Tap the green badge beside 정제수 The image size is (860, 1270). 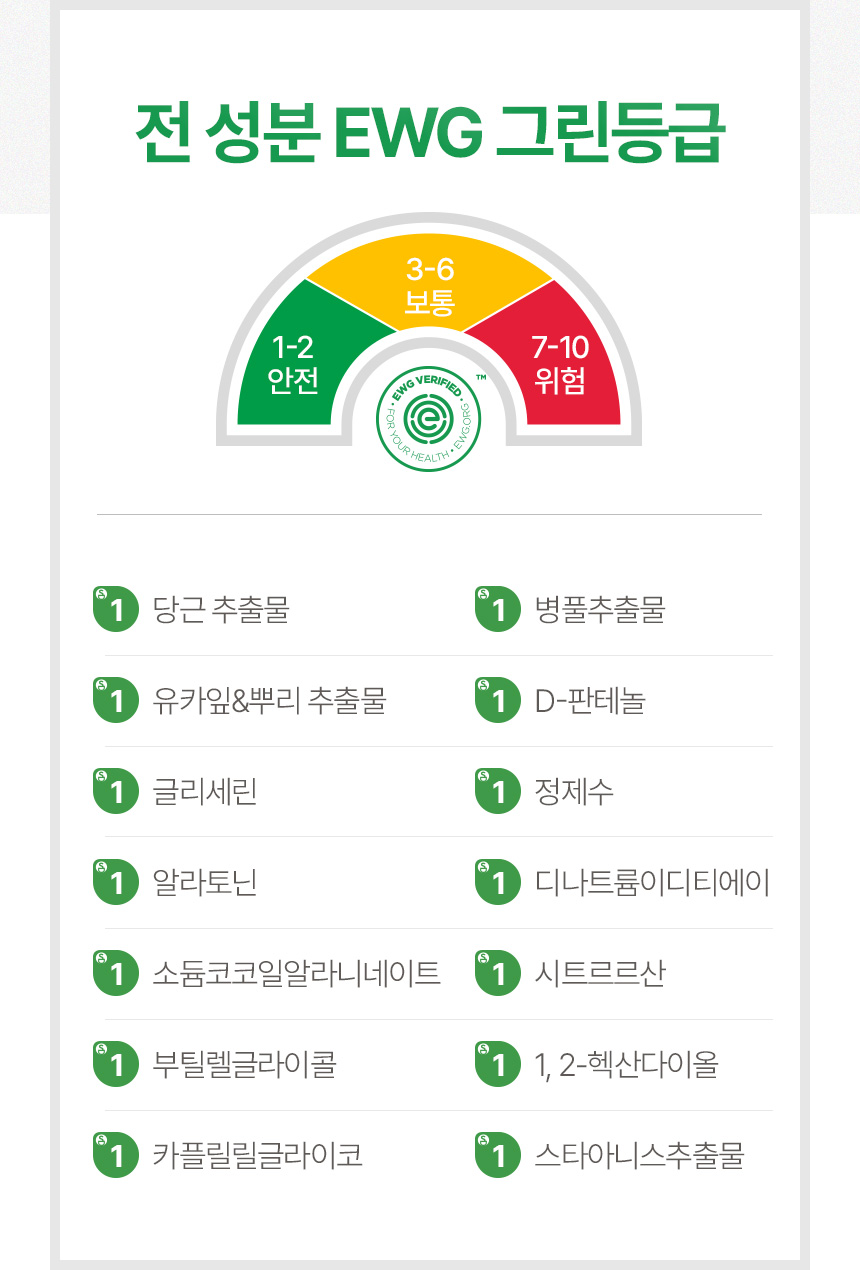tap(498, 792)
